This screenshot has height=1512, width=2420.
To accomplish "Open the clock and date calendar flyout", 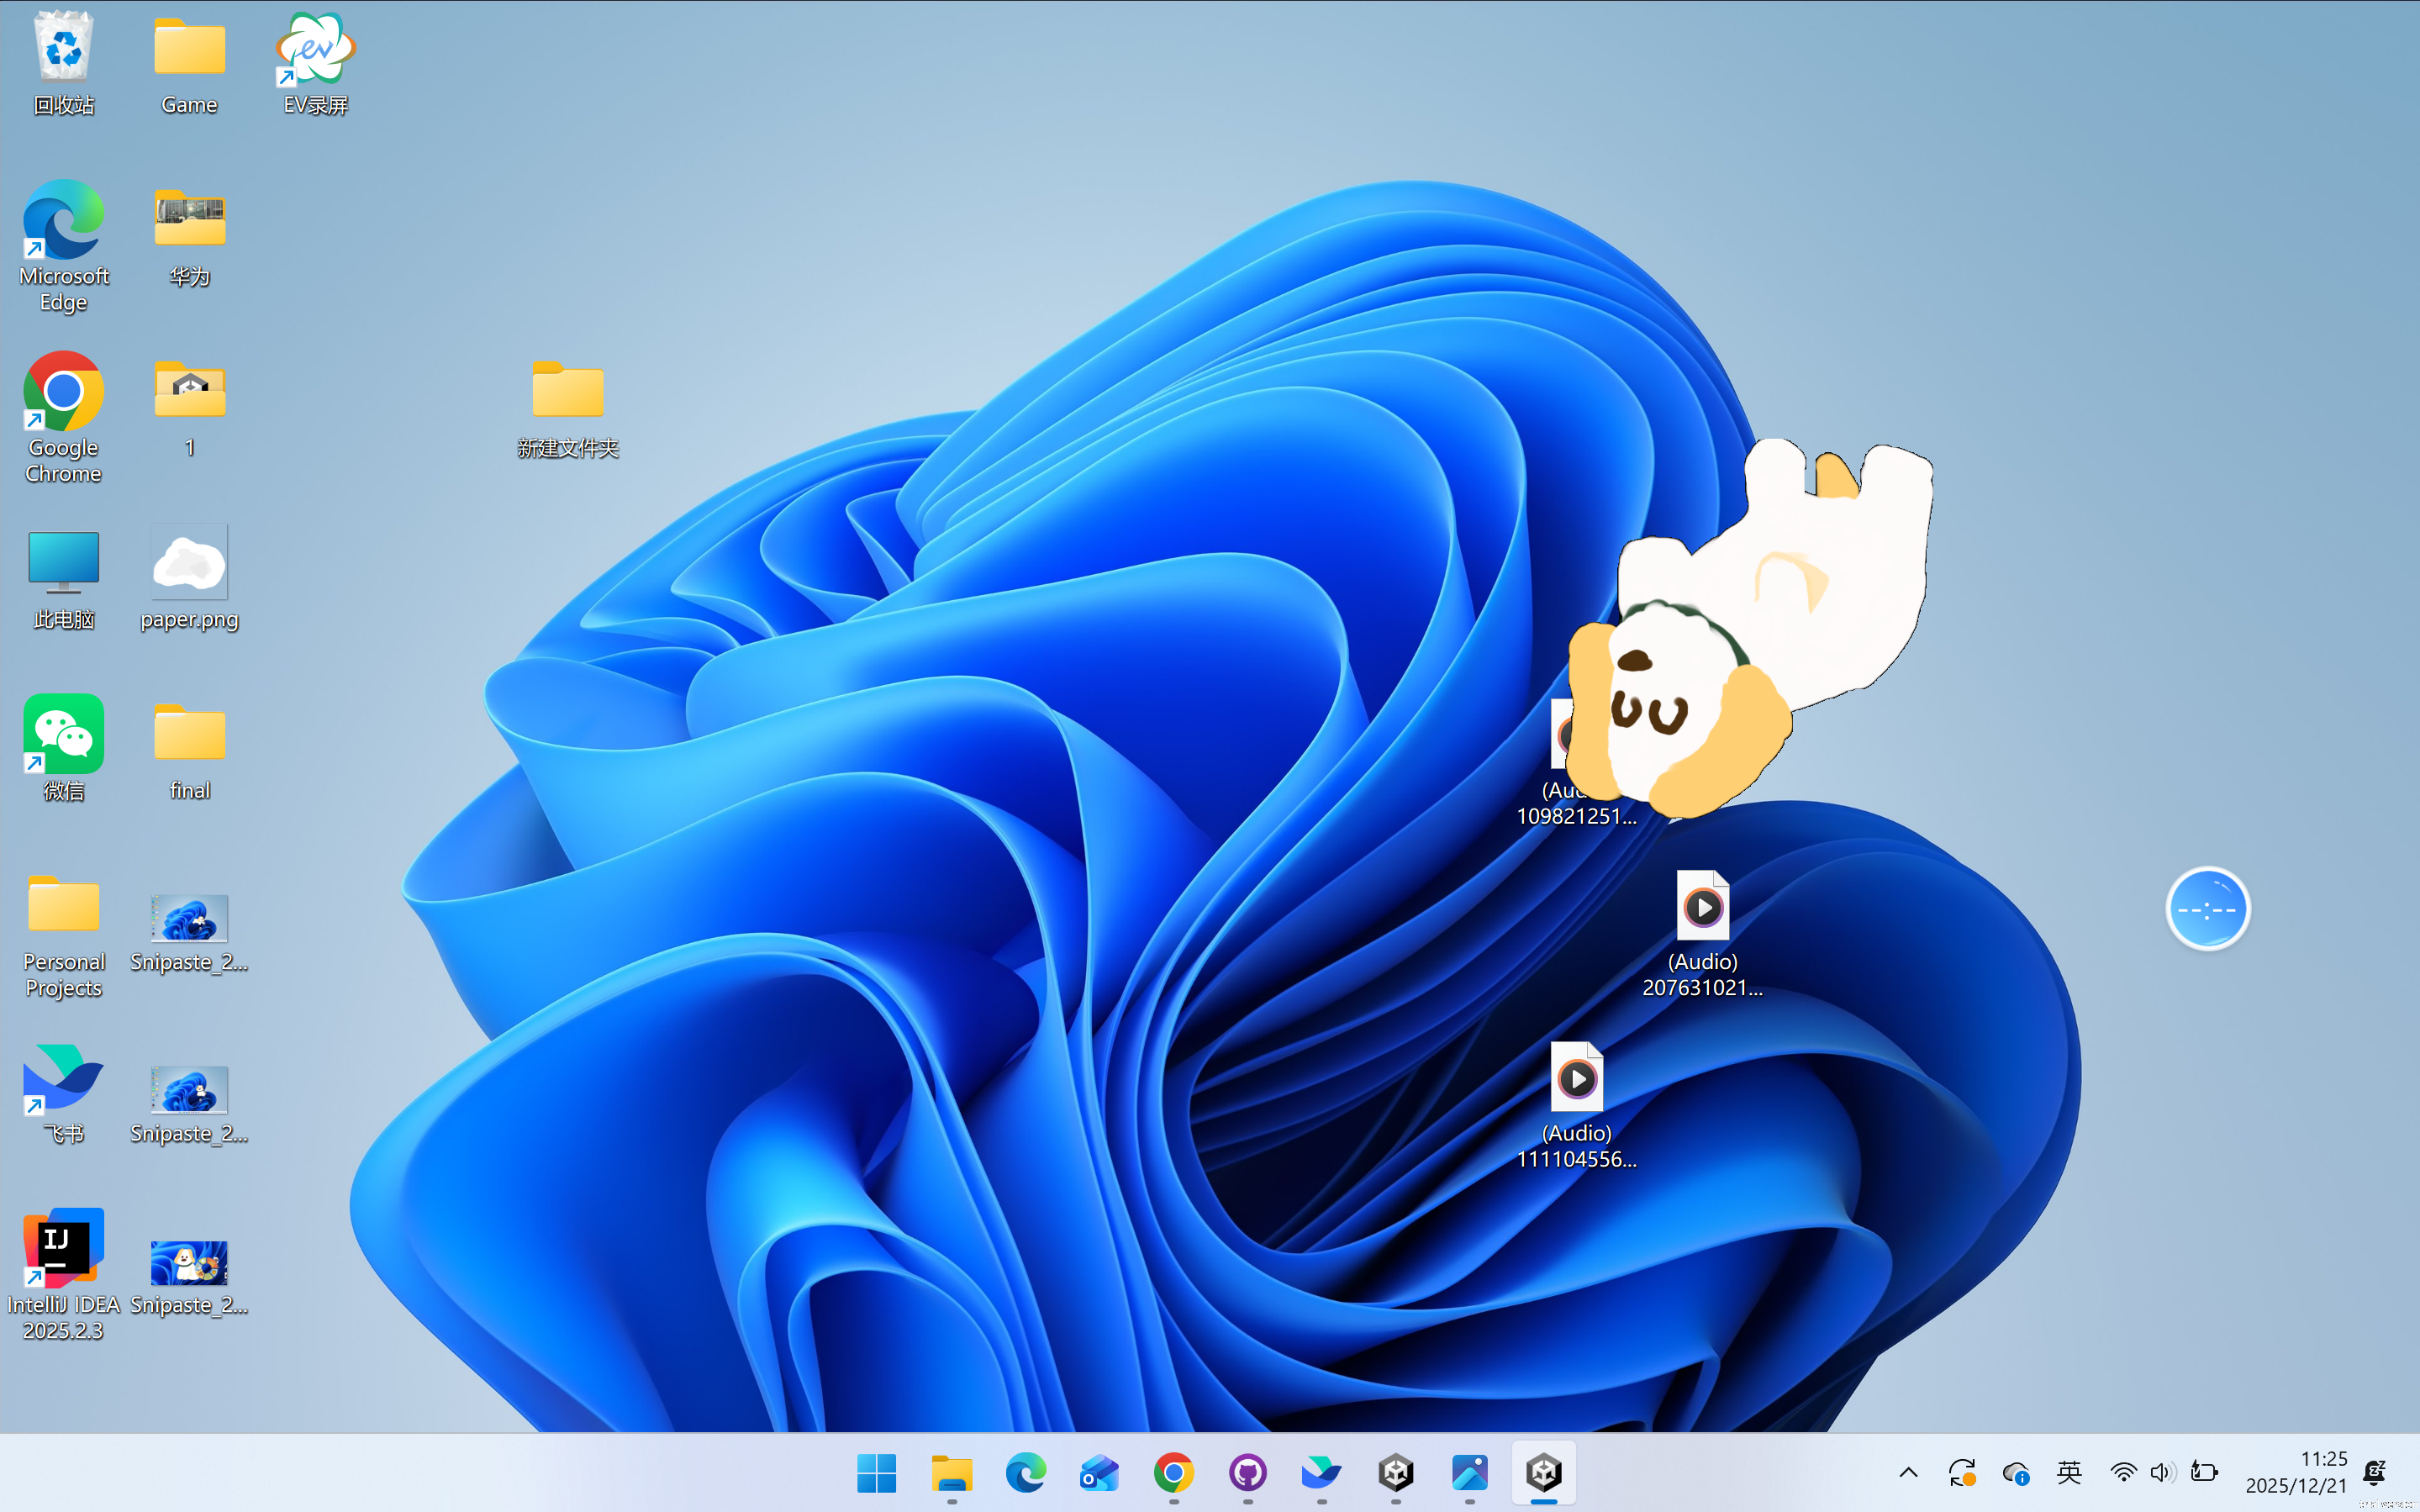I will (2296, 1472).
